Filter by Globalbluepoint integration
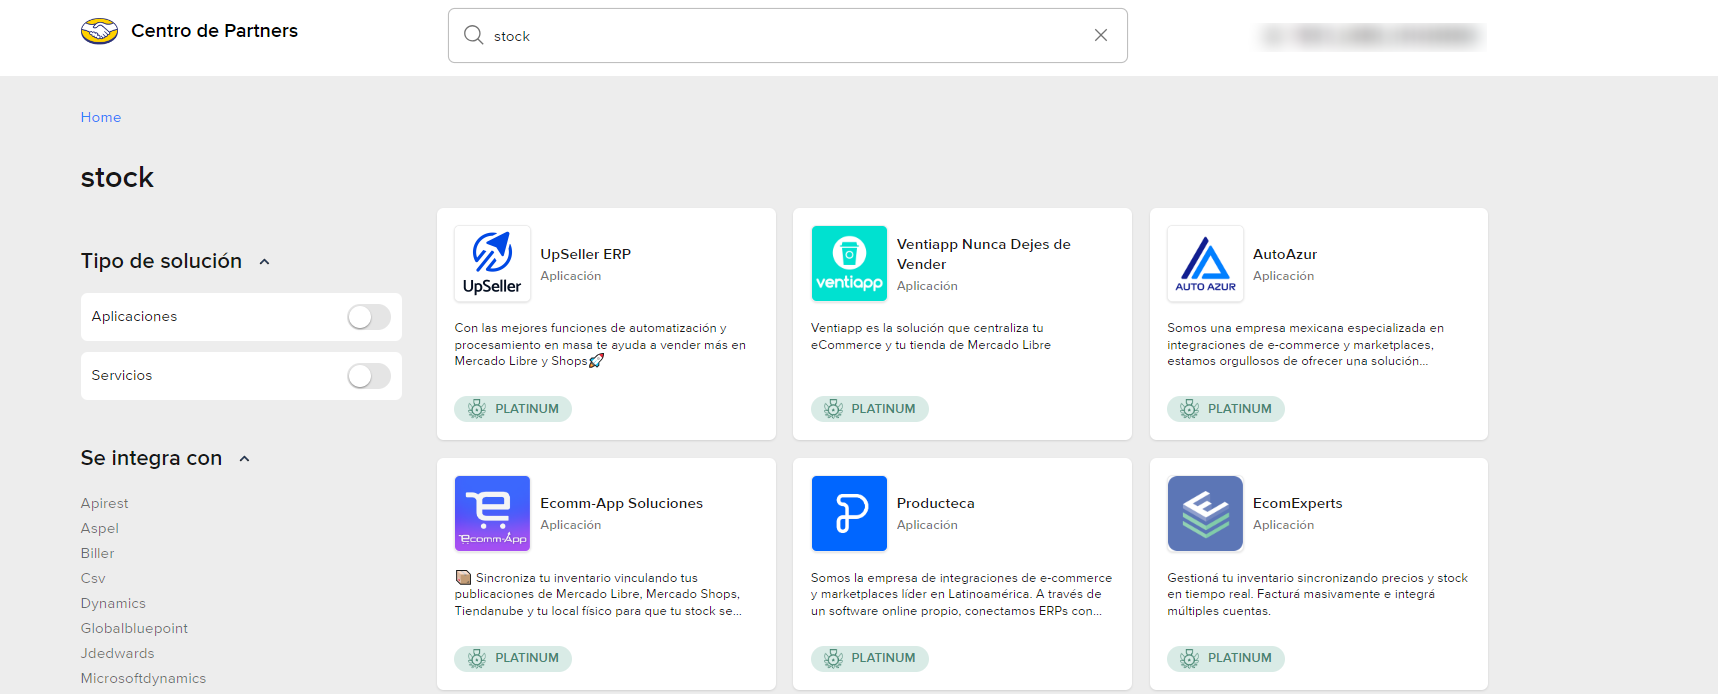 [134, 628]
